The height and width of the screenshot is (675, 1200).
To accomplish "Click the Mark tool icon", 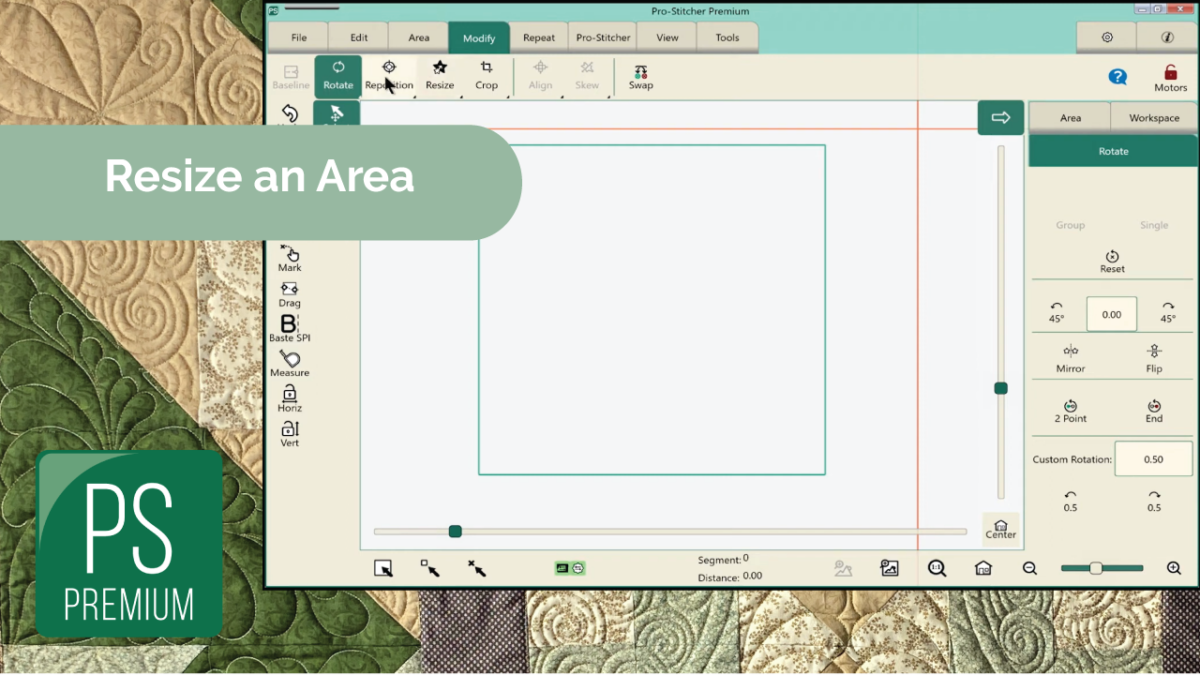I will [289, 257].
